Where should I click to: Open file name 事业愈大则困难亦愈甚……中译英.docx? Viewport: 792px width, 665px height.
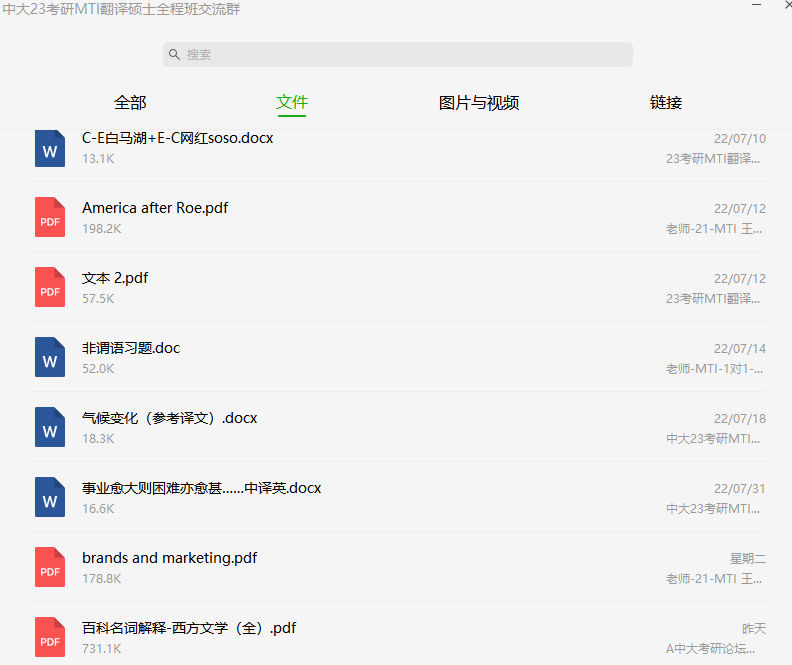(202, 488)
